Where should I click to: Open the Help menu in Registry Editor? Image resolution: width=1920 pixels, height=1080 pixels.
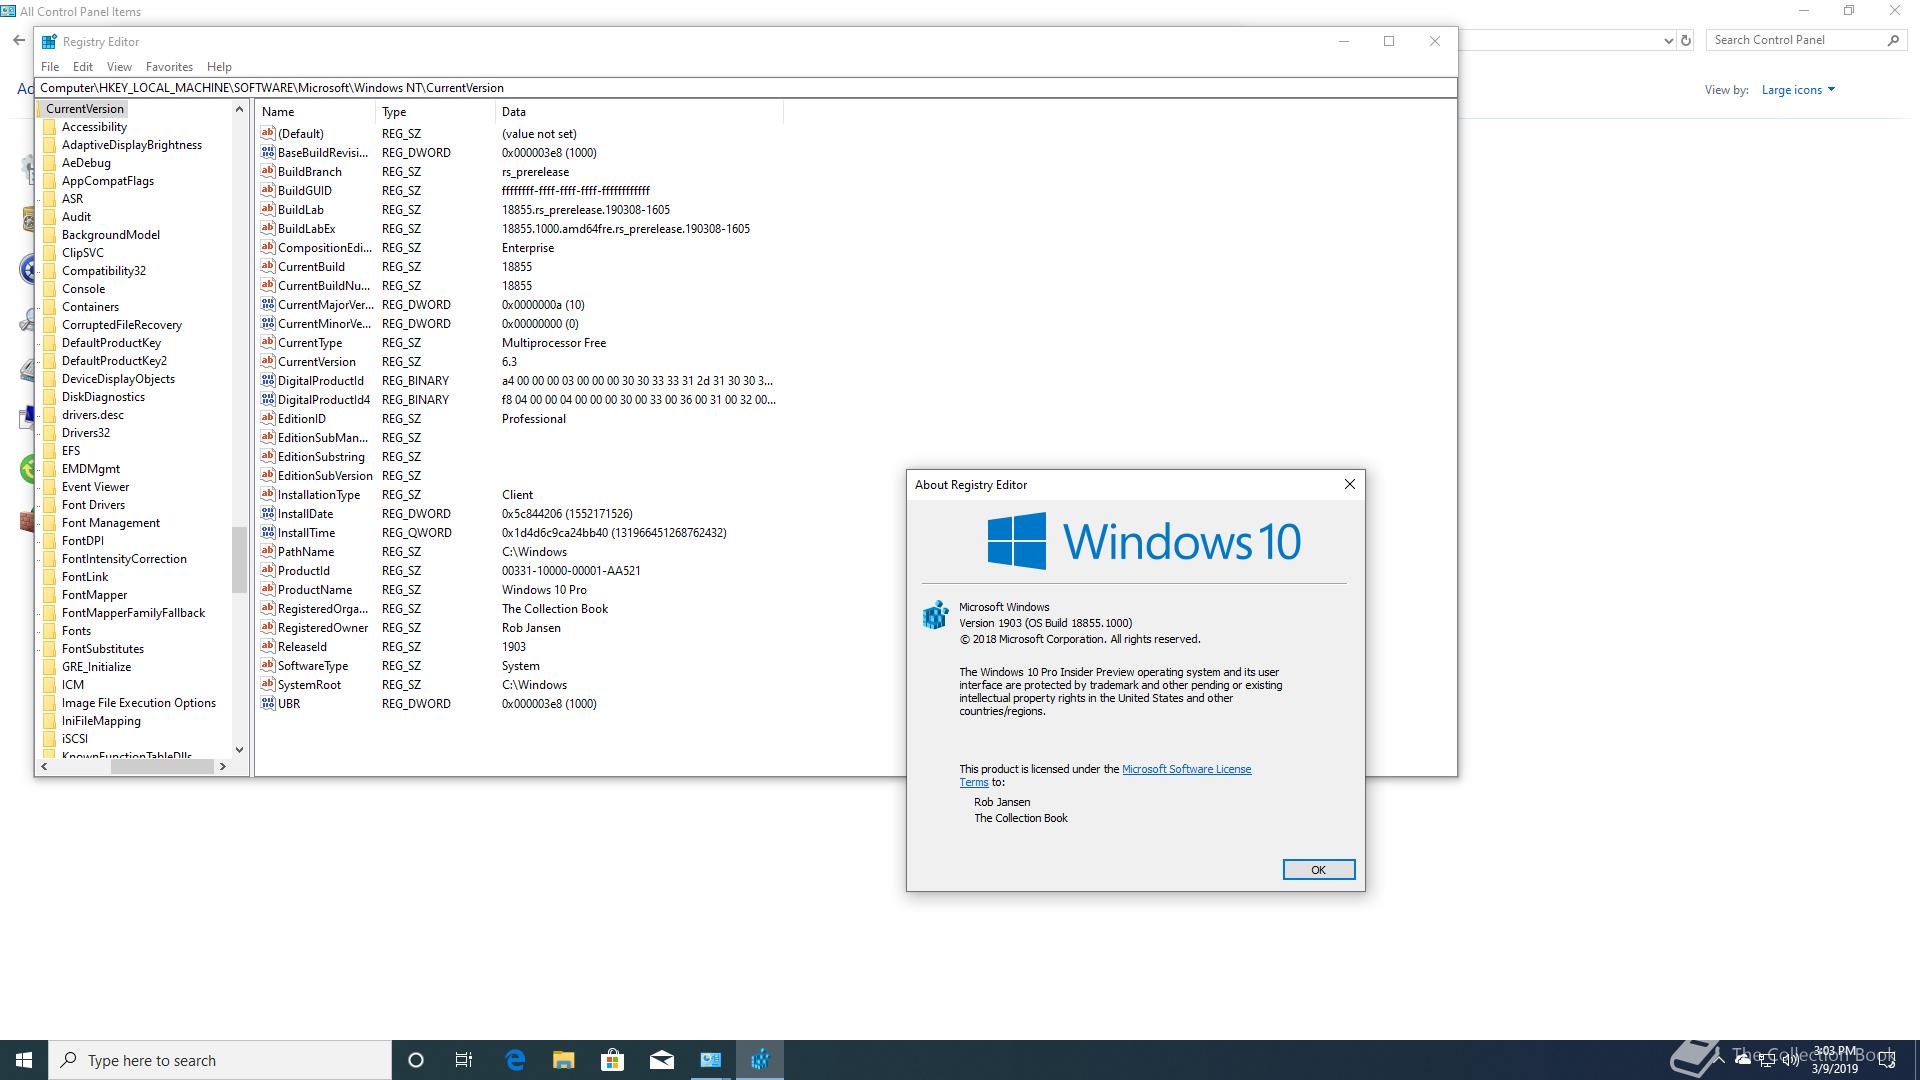(219, 67)
